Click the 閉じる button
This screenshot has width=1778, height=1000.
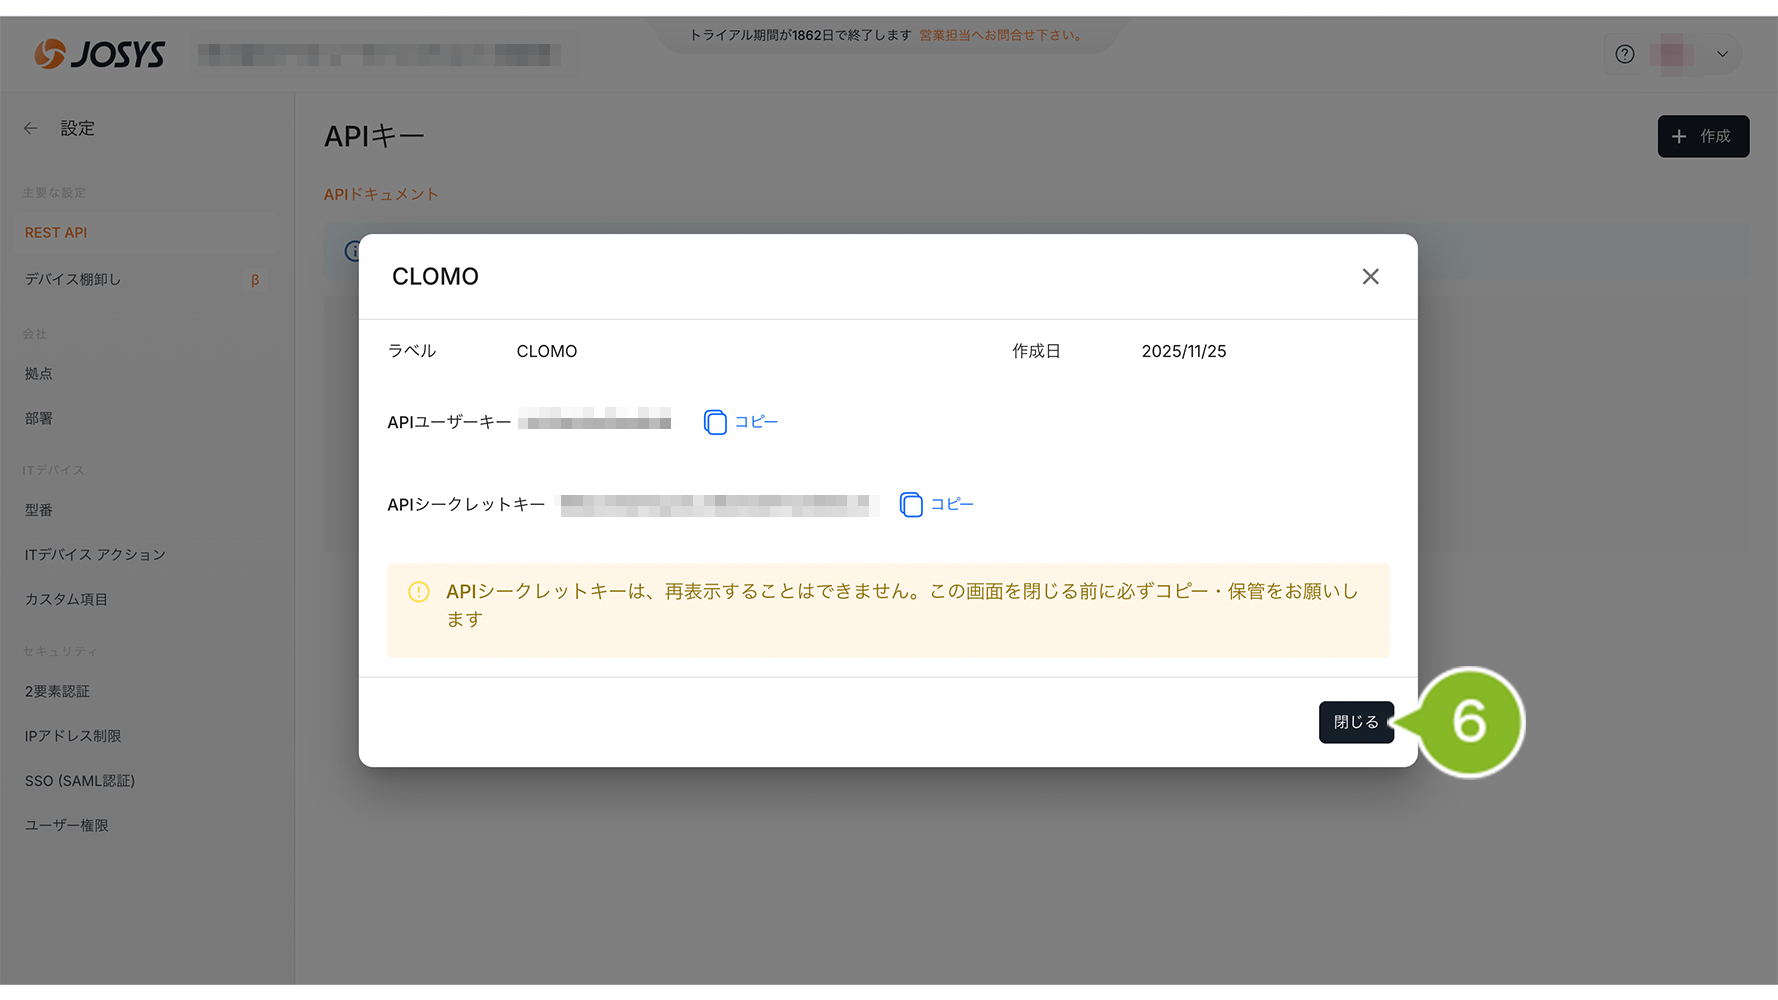coord(1355,722)
